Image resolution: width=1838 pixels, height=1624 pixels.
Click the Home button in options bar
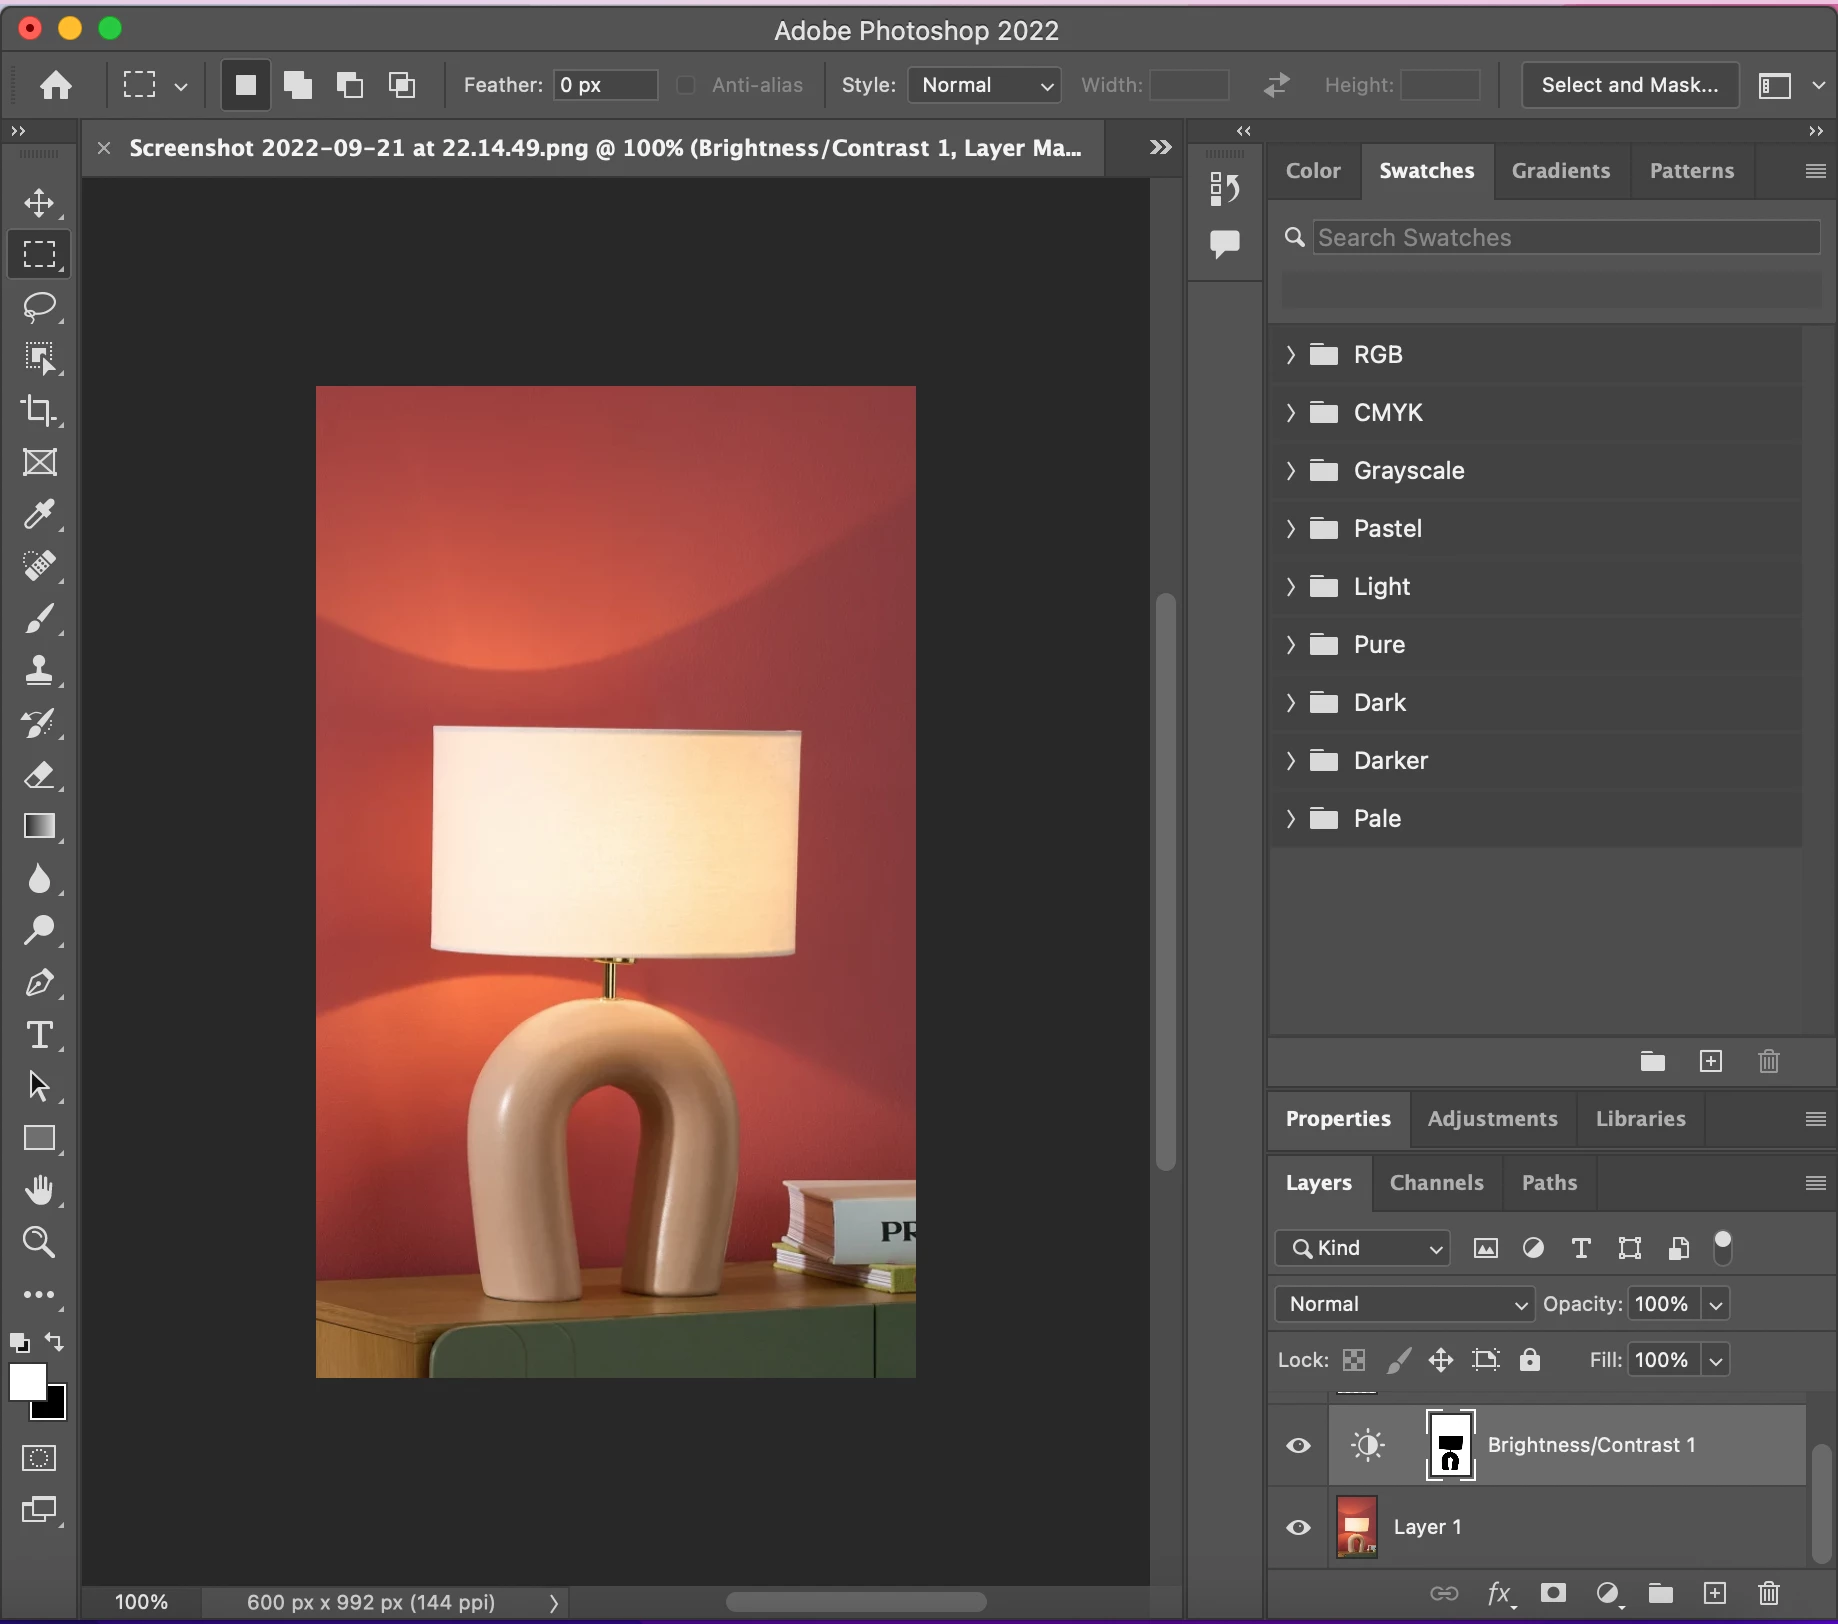pyautogui.click(x=56, y=85)
